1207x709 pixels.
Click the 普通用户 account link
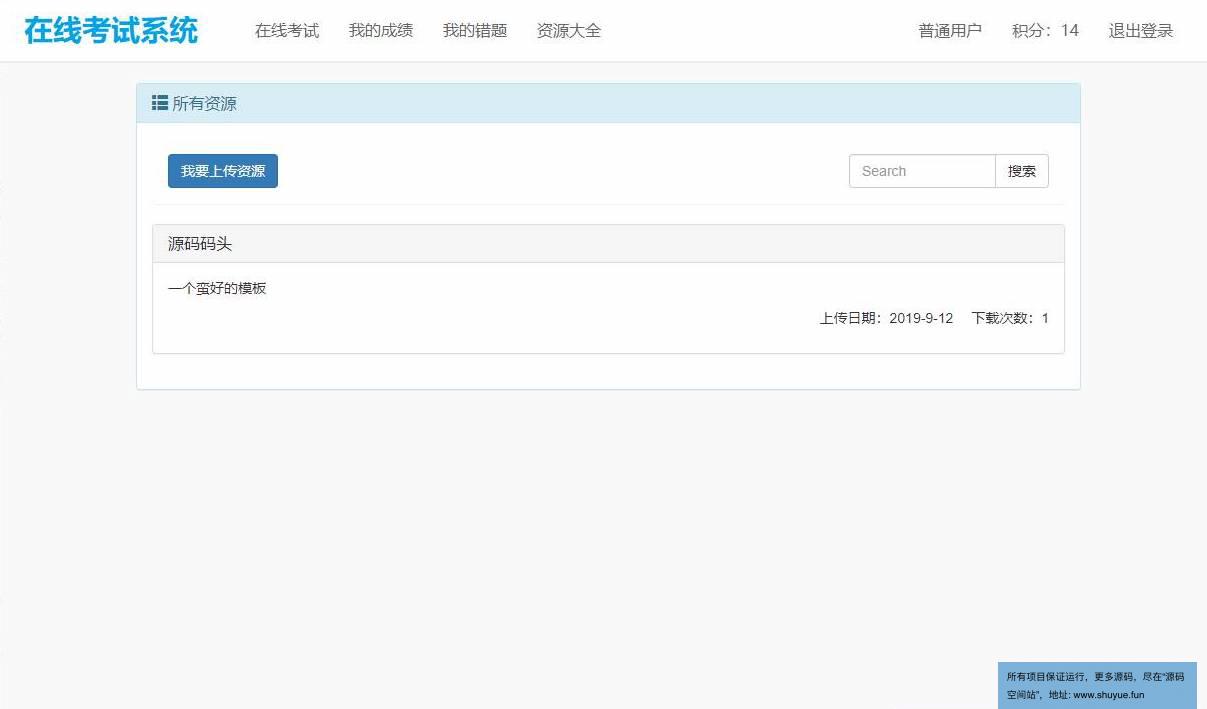point(950,31)
